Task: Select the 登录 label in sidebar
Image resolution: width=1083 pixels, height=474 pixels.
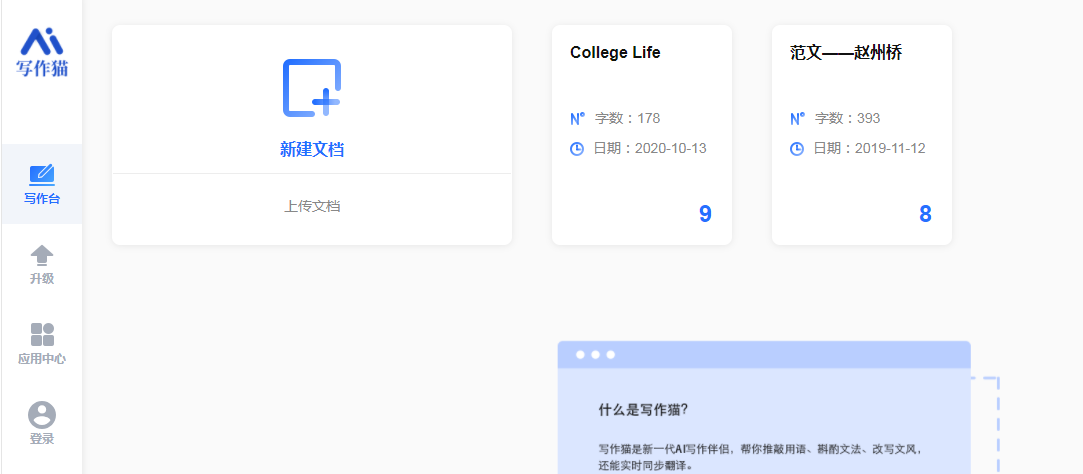Action: [42, 439]
